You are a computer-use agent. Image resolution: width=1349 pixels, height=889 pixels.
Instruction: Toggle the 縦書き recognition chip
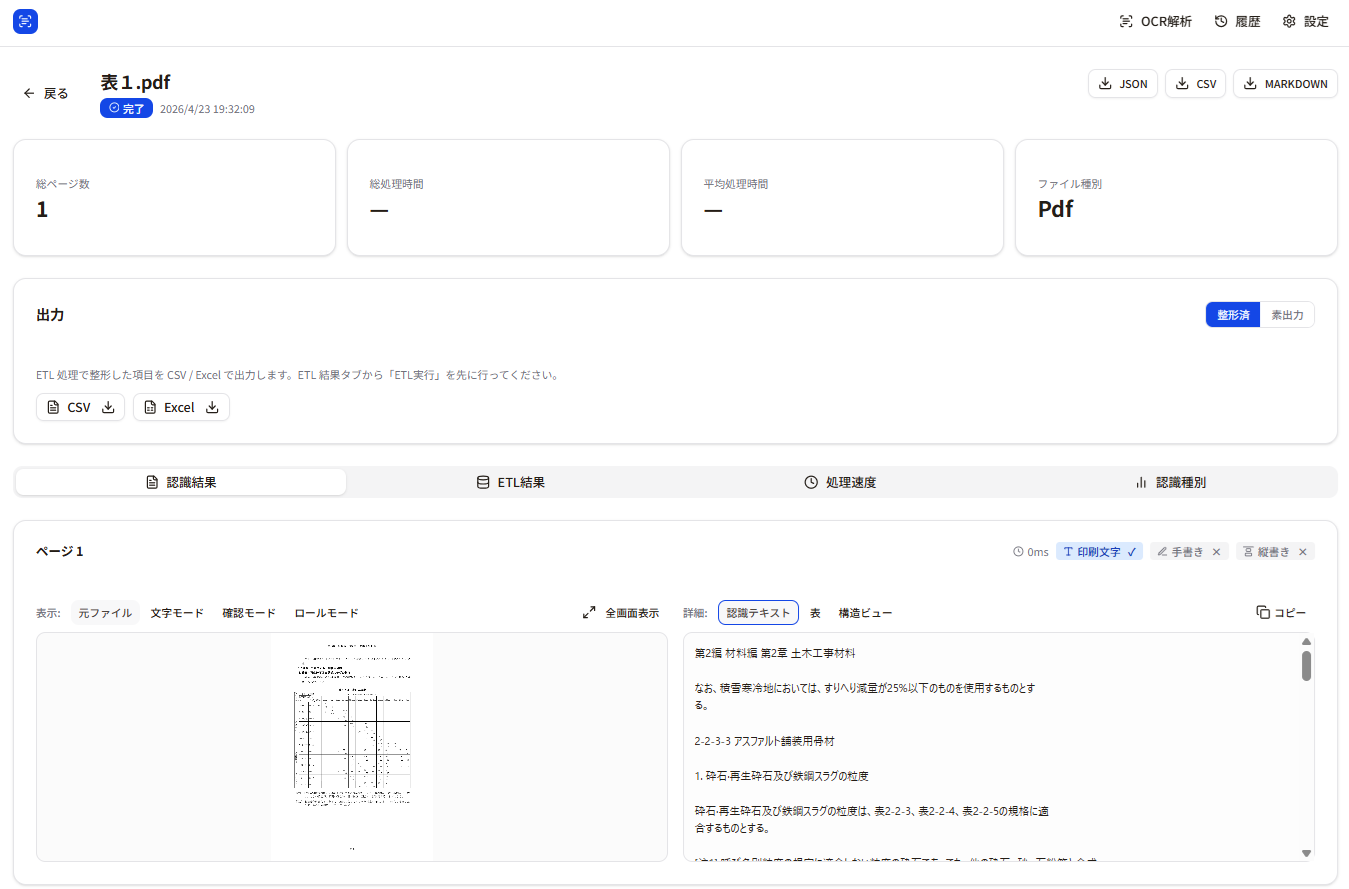coord(1275,552)
